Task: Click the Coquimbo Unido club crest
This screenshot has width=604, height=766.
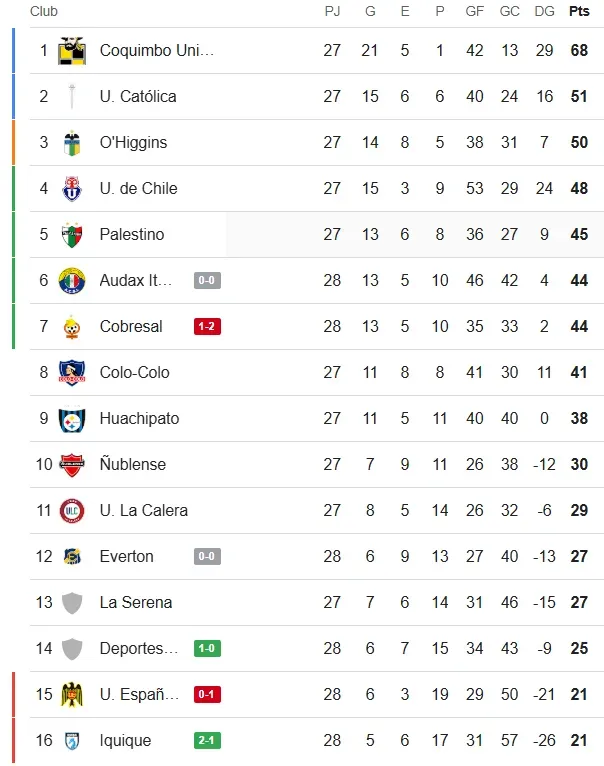Action: [72, 50]
